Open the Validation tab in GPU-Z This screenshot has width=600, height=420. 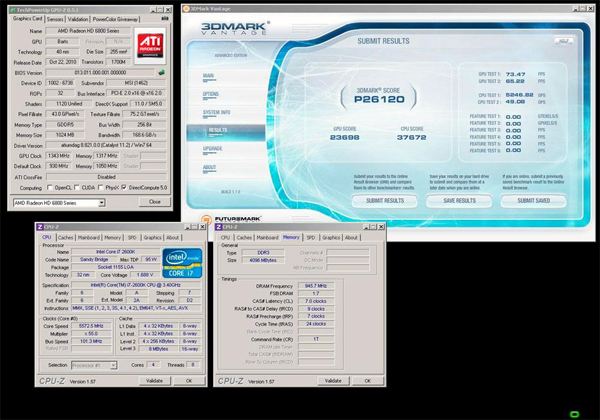click(x=78, y=19)
